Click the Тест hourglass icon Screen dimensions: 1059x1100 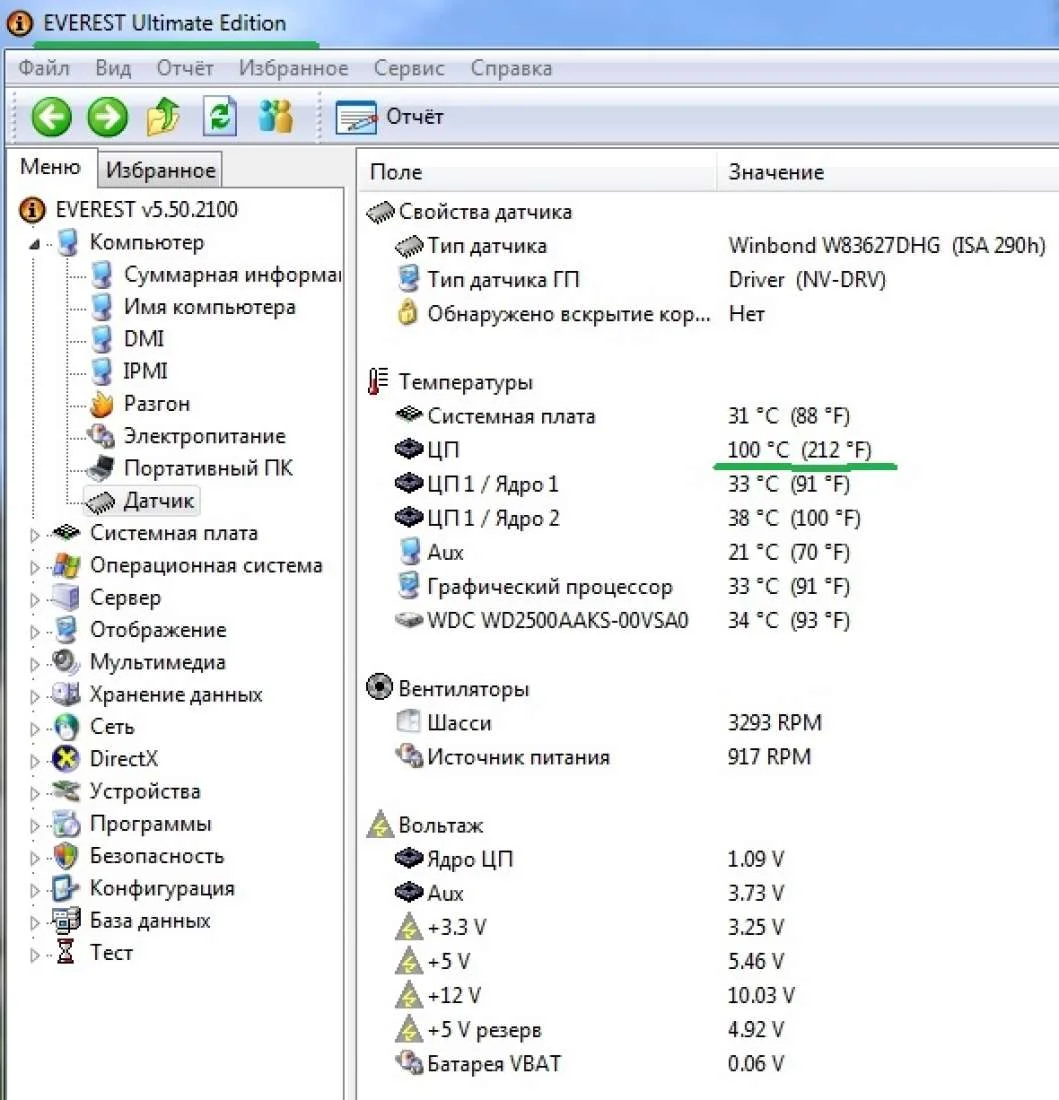(66, 953)
